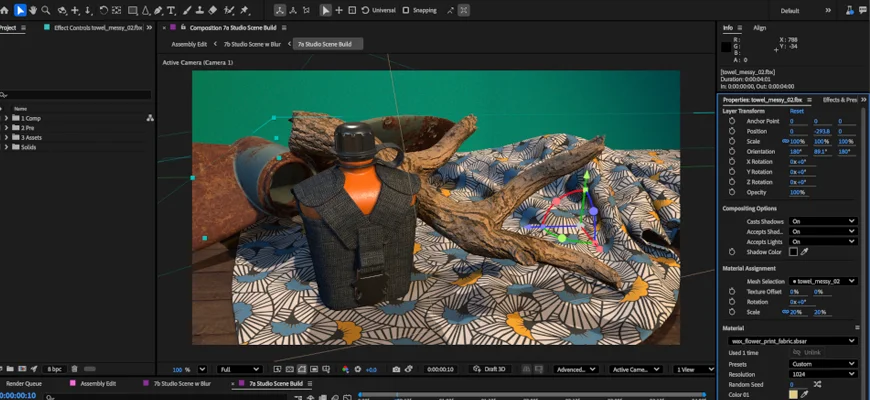Open wax_flower_print_fabric.sbsar material dropdown
Viewport: 870px width, 400px height.
tap(793, 341)
